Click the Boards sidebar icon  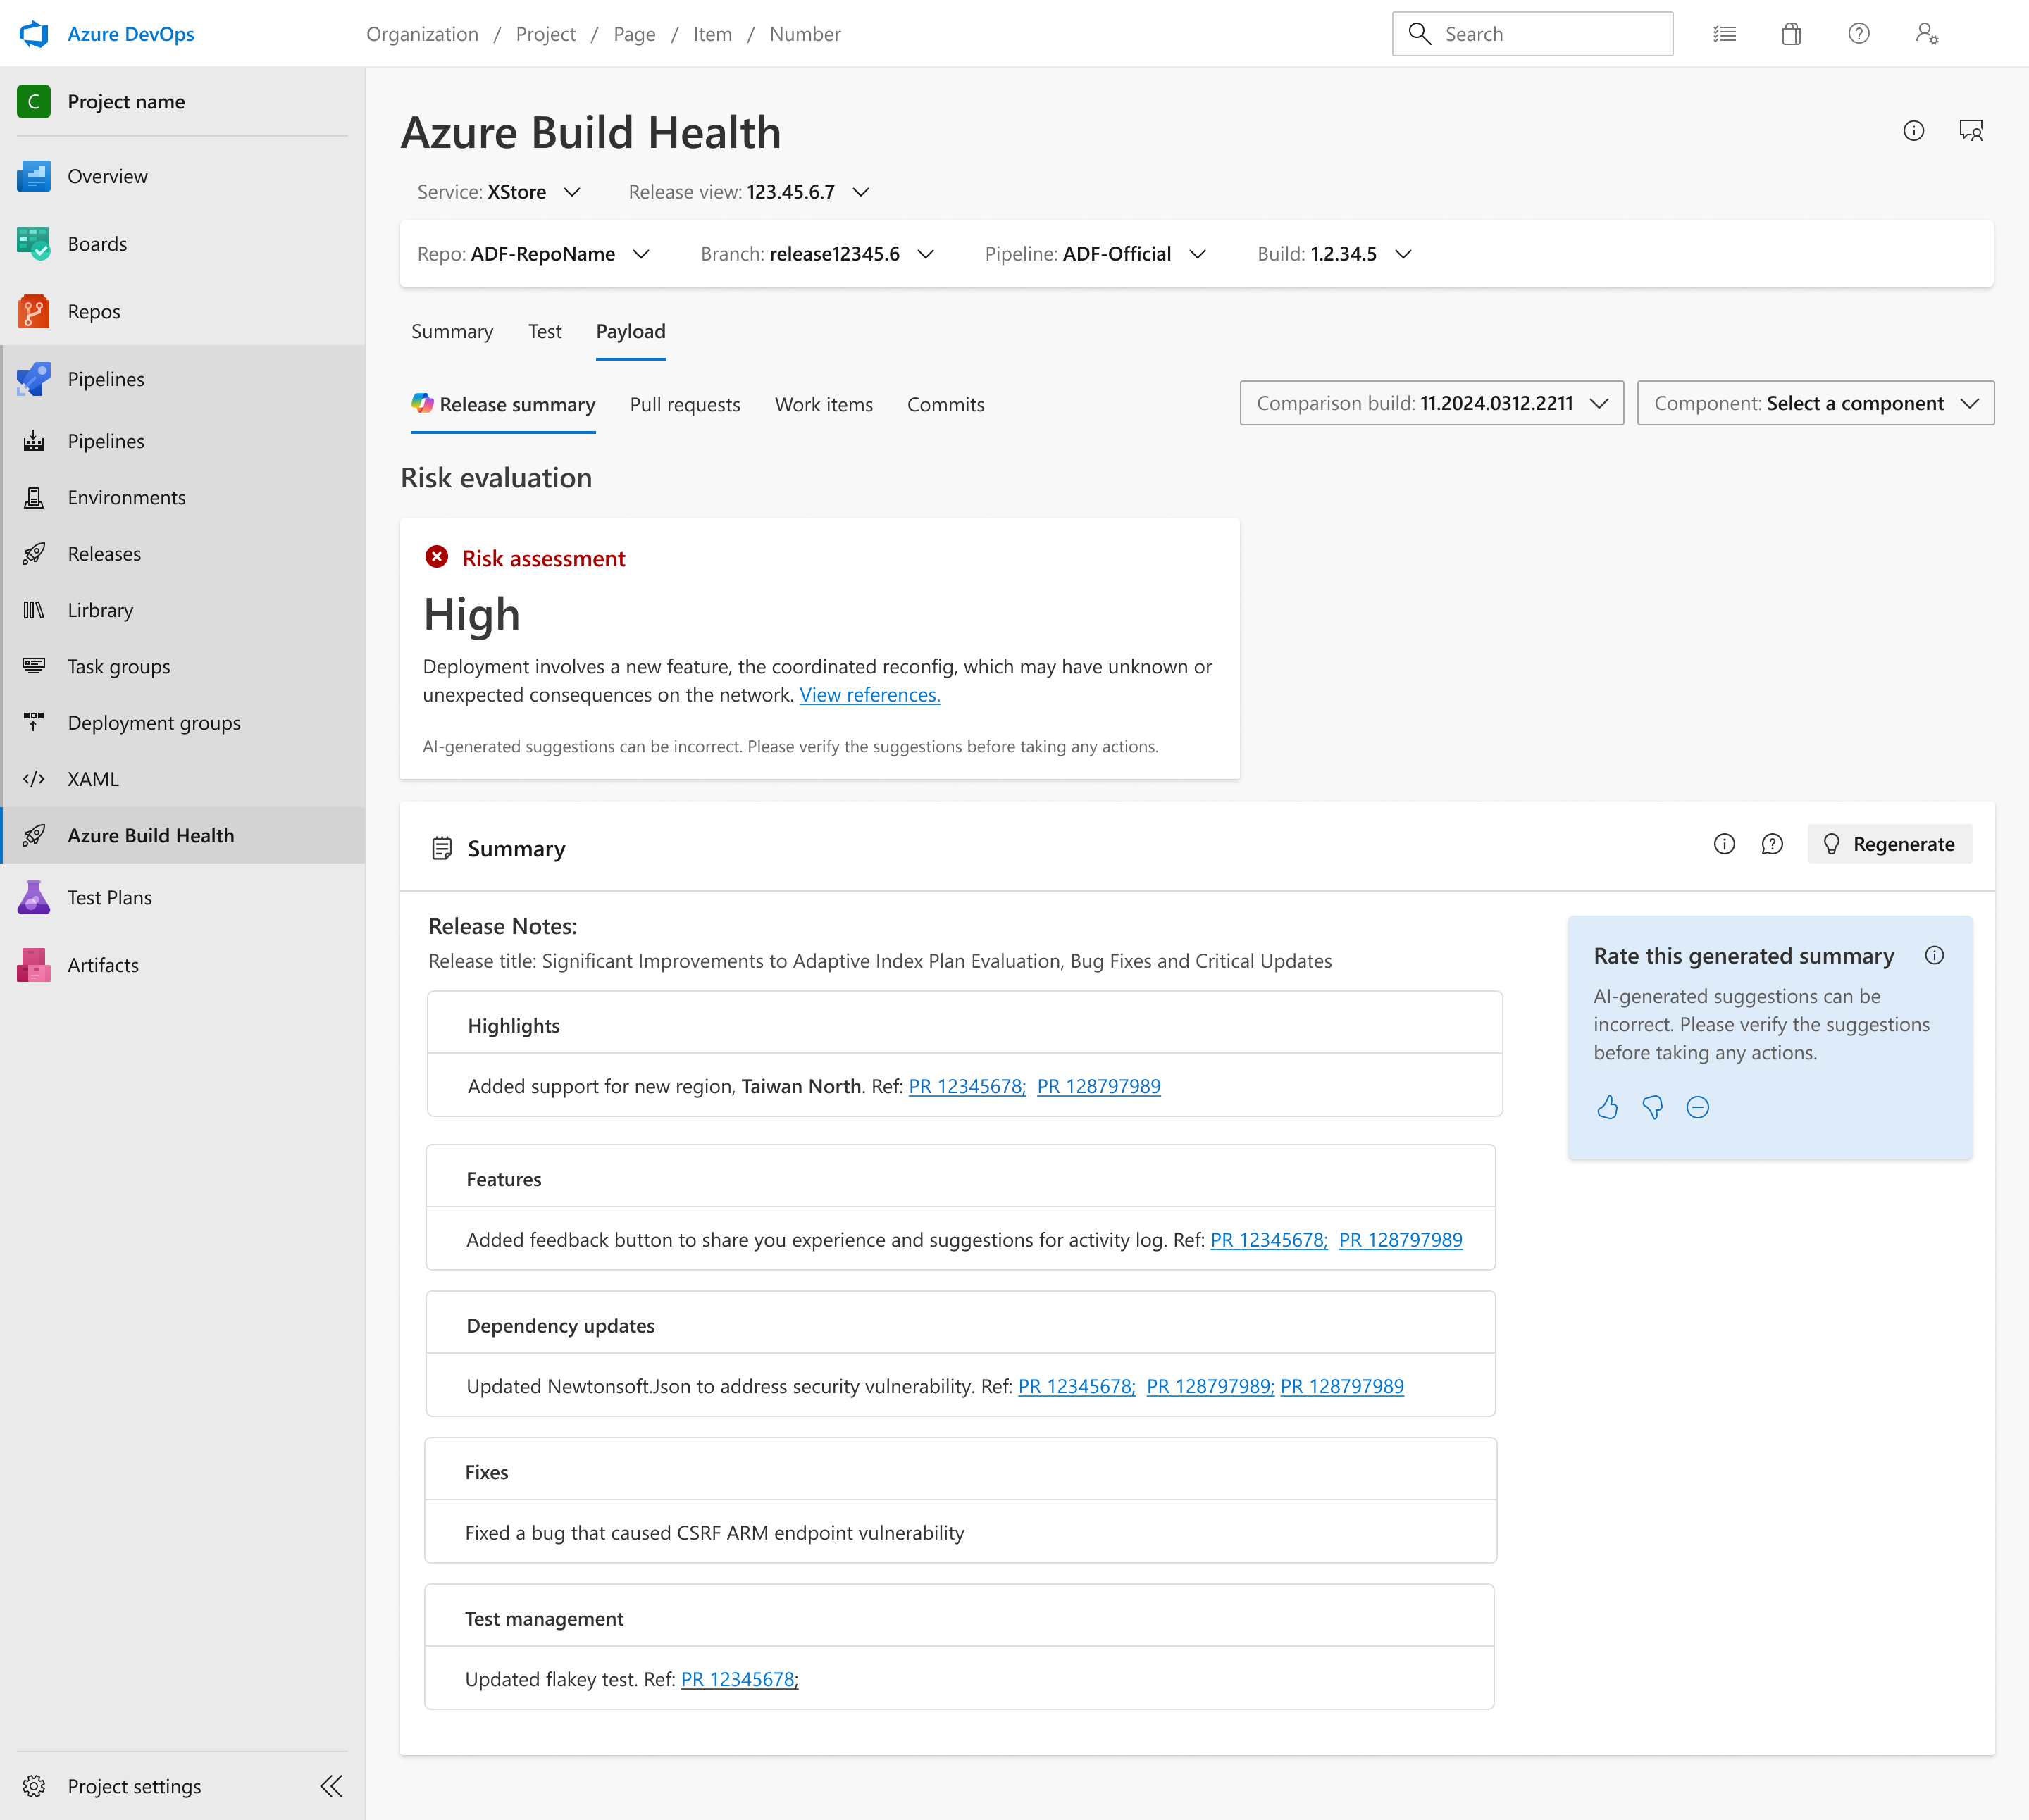tap(34, 244)
